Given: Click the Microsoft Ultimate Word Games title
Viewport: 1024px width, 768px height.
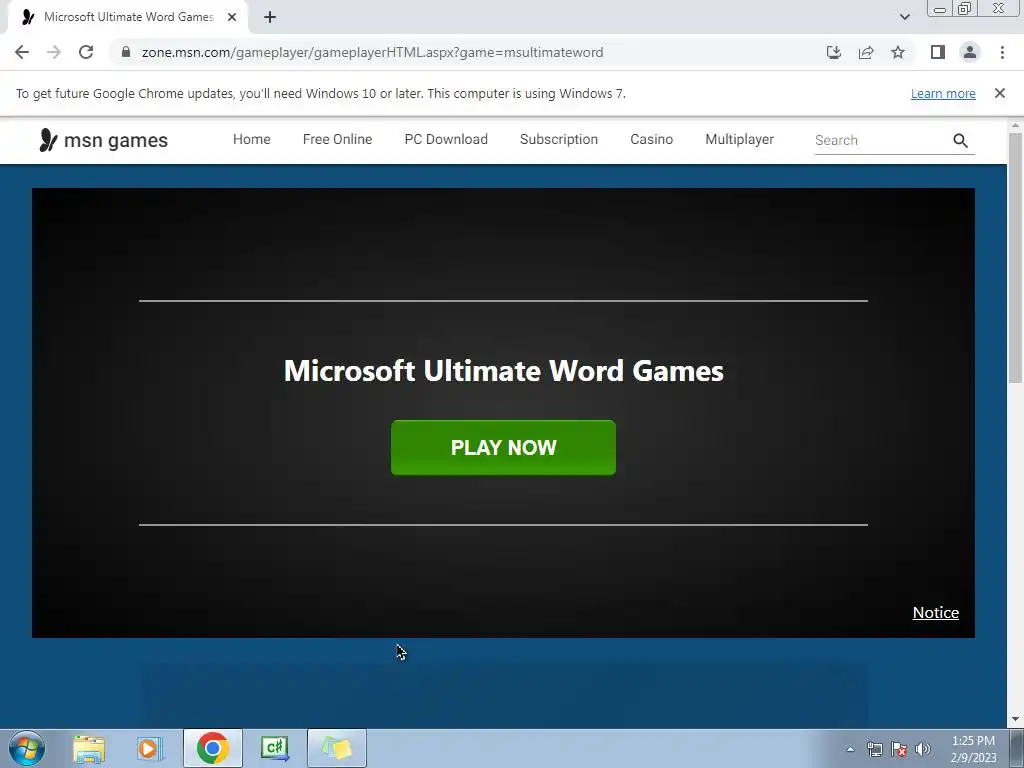Looking at the screenshot, I should click(504, 370).
